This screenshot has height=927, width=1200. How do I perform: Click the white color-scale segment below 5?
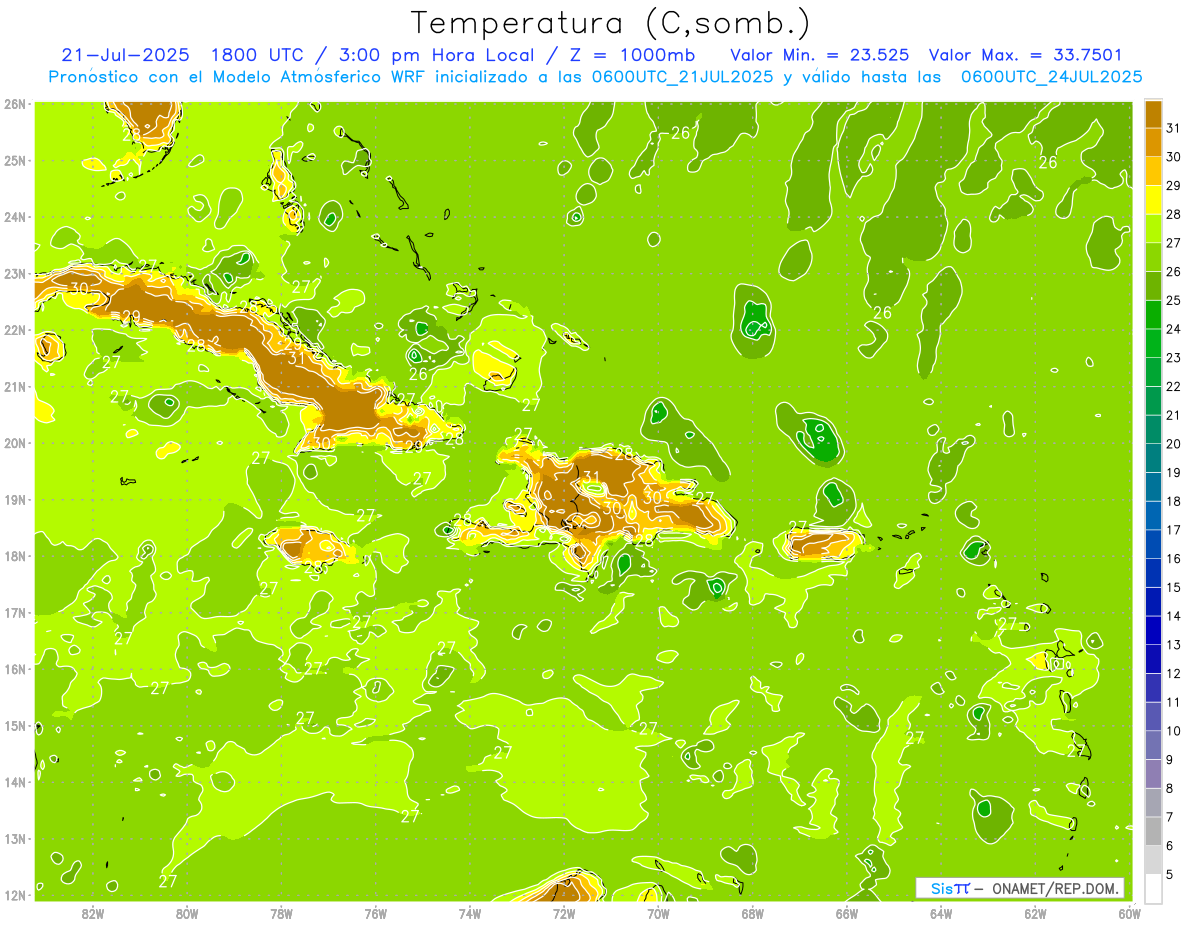coord(1153,888)
